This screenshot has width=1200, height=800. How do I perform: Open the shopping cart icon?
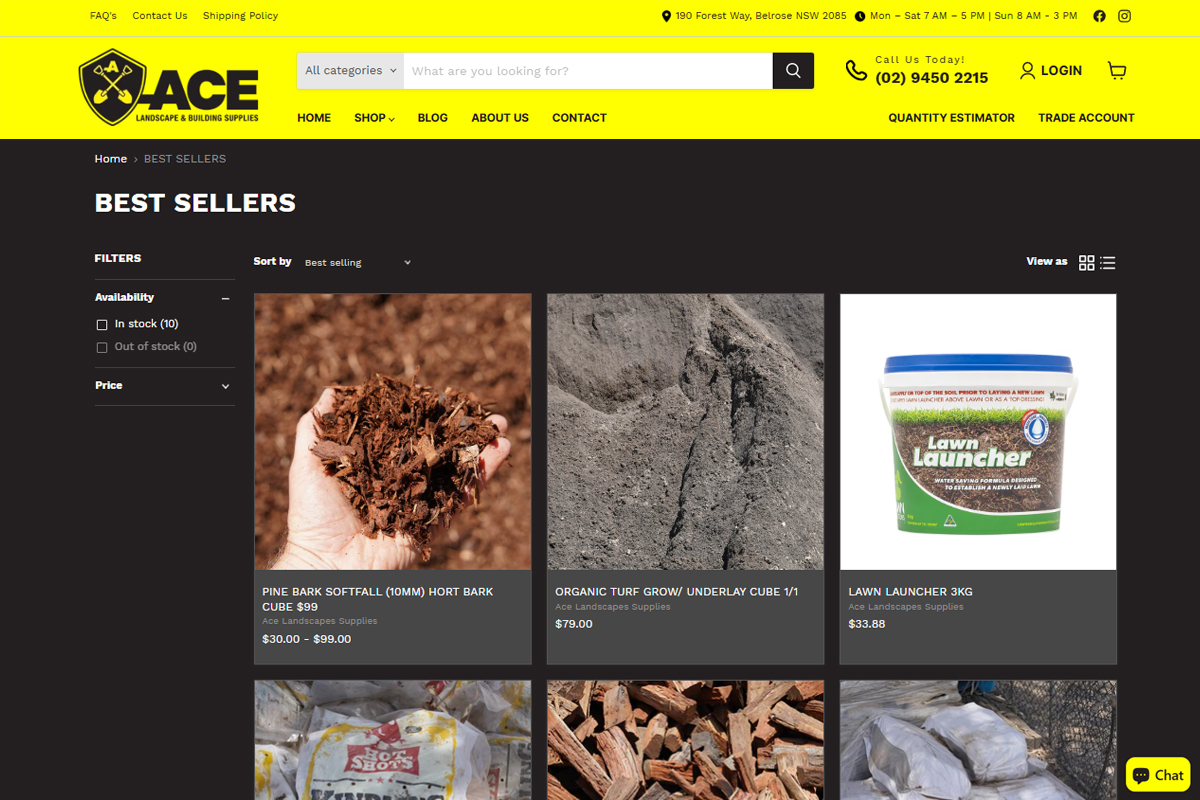[1117, 70]
